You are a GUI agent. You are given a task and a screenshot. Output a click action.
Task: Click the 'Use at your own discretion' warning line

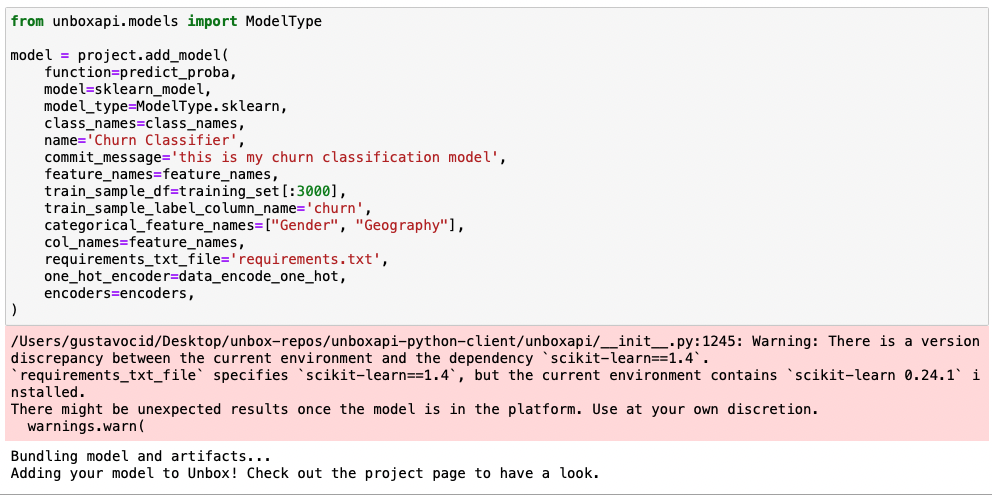[414, 410]
